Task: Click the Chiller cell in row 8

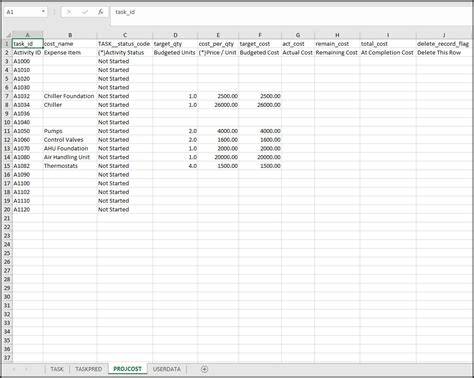Action: pyautogui.click(x=70, y=105)
